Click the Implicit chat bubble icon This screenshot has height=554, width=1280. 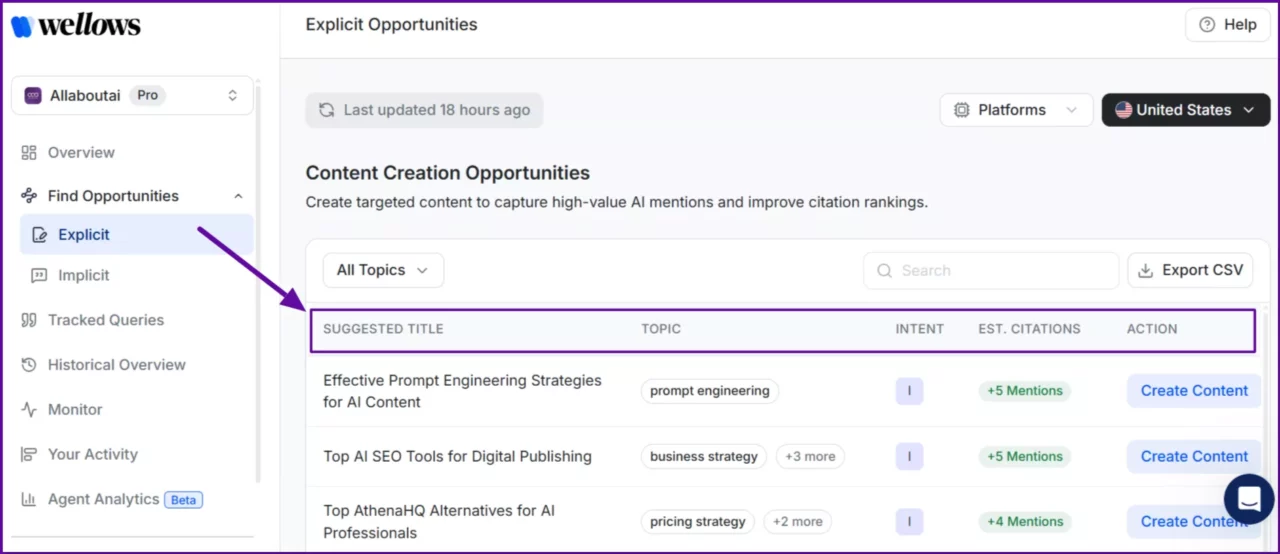tap(39, 275)
